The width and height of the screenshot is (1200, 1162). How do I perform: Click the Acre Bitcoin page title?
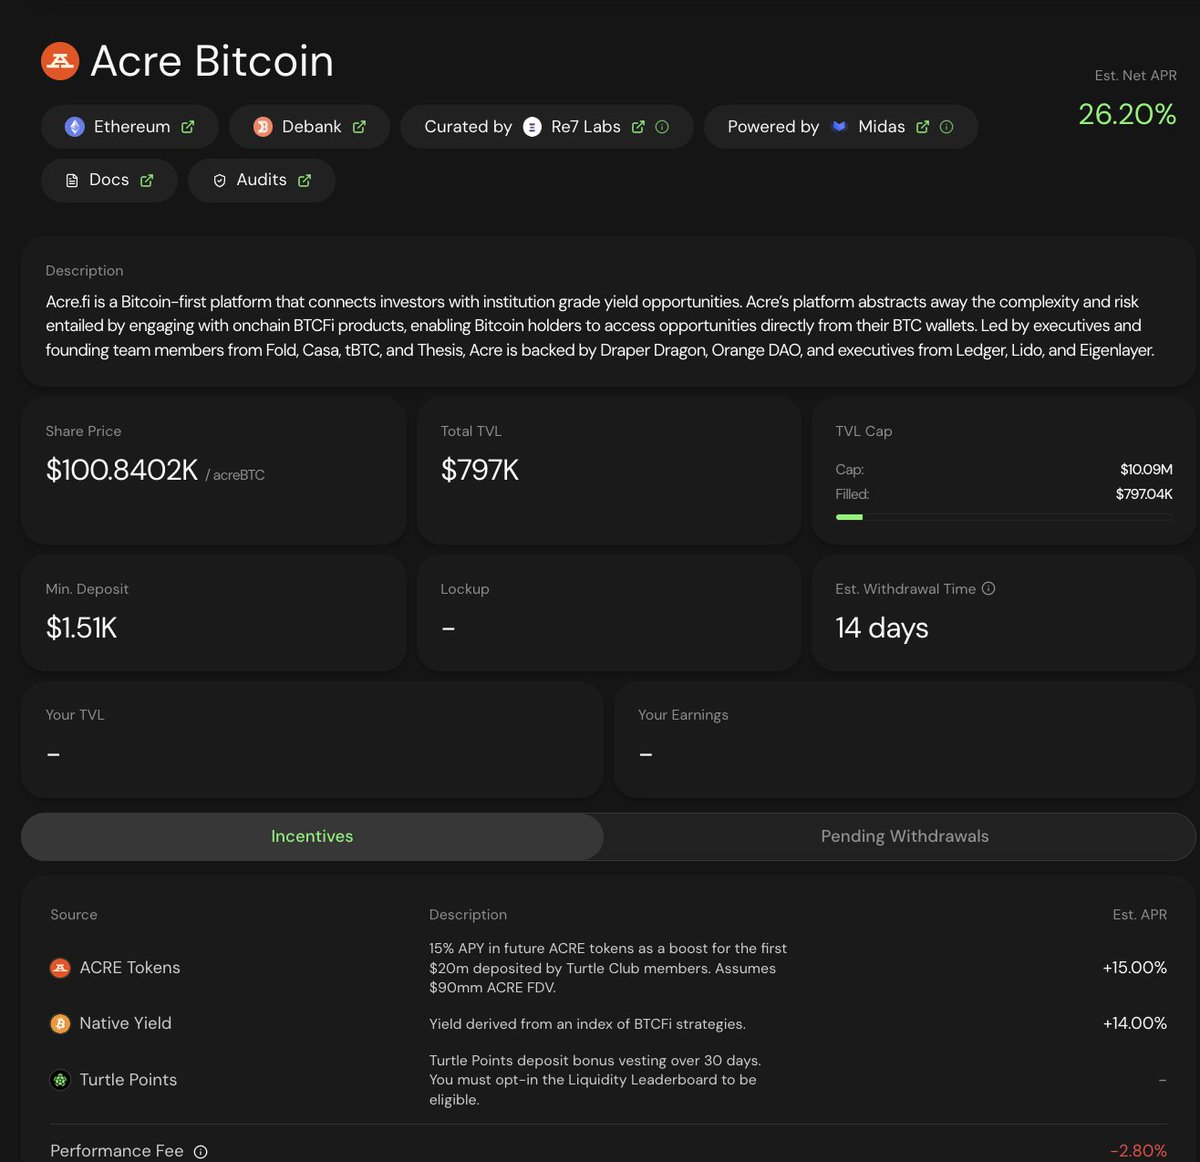(212, 61)
